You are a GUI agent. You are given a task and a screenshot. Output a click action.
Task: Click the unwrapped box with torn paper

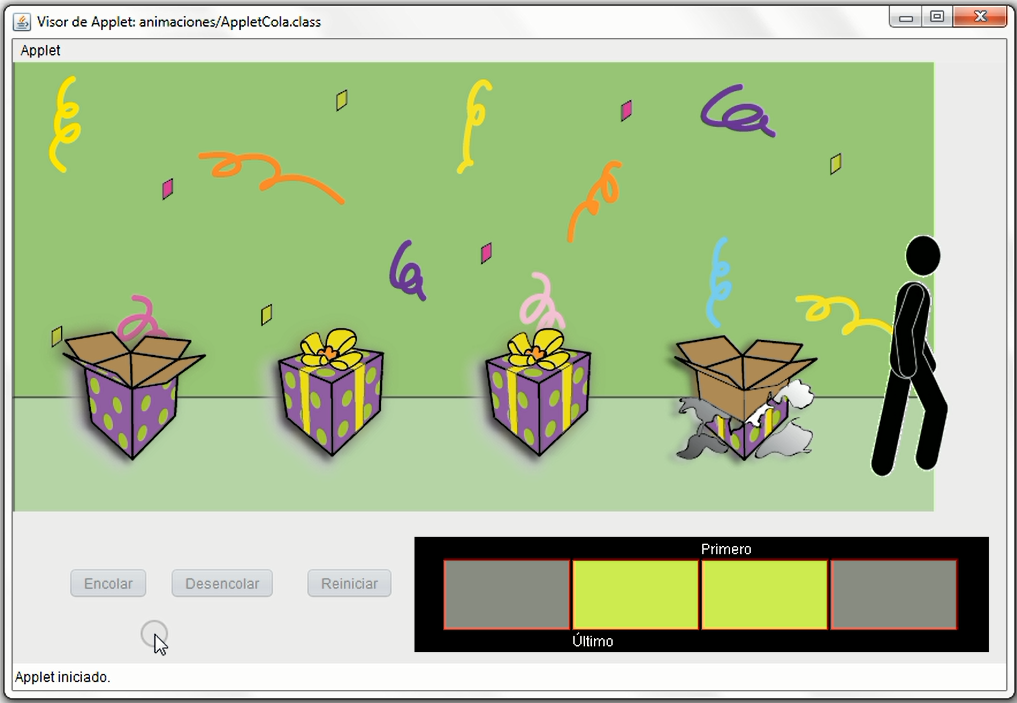coord(745,400)
